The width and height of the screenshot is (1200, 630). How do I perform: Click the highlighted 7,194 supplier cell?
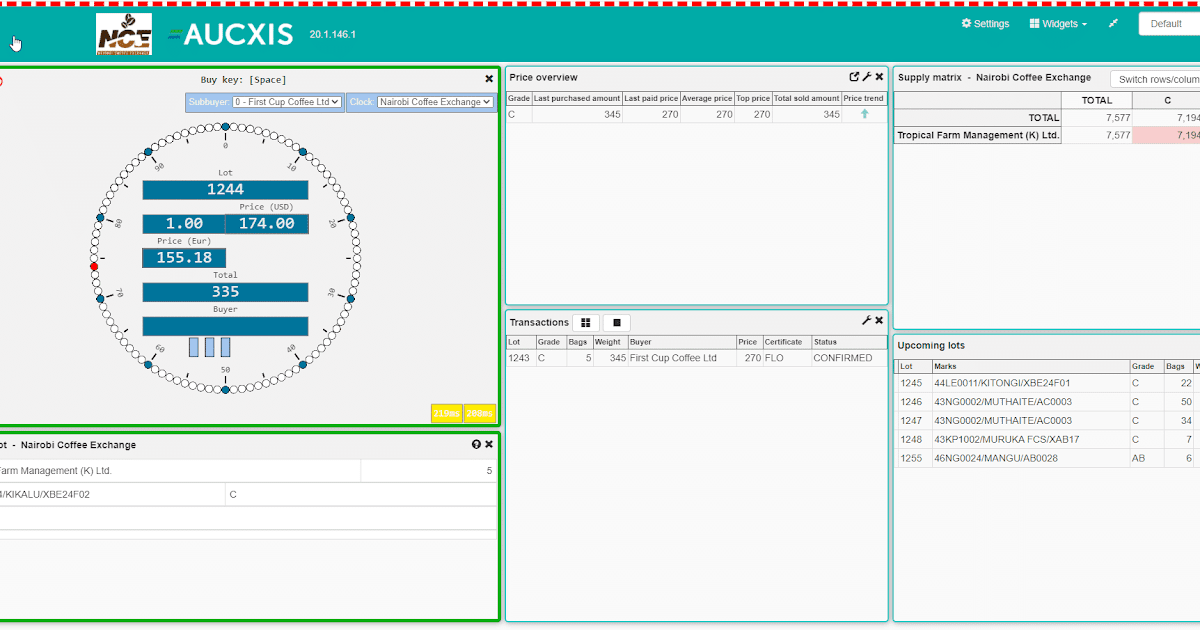point(1166,135)
